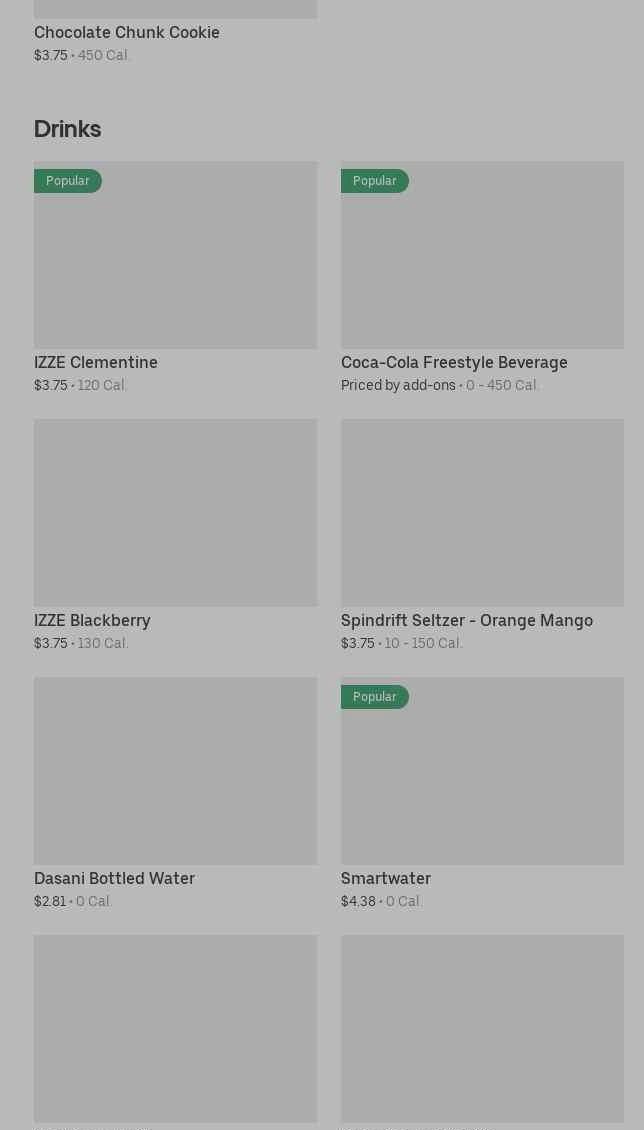Image resolution: width=644 pixels, height=1130 pixels.
Task: Open the Coca-Cola Freestyle Beverage image
Action: tap(482, 265)
